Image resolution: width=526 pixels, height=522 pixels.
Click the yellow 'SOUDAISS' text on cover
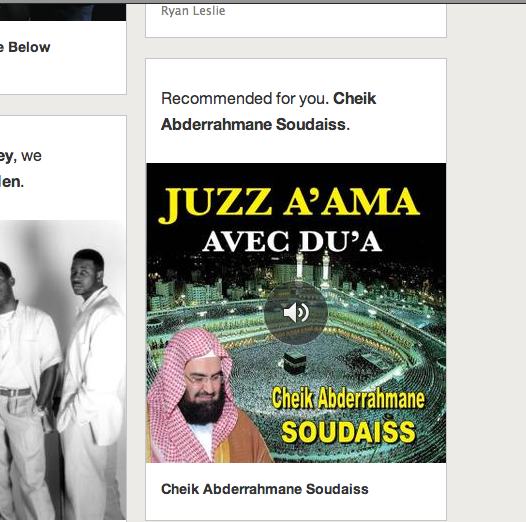point(348,432)
